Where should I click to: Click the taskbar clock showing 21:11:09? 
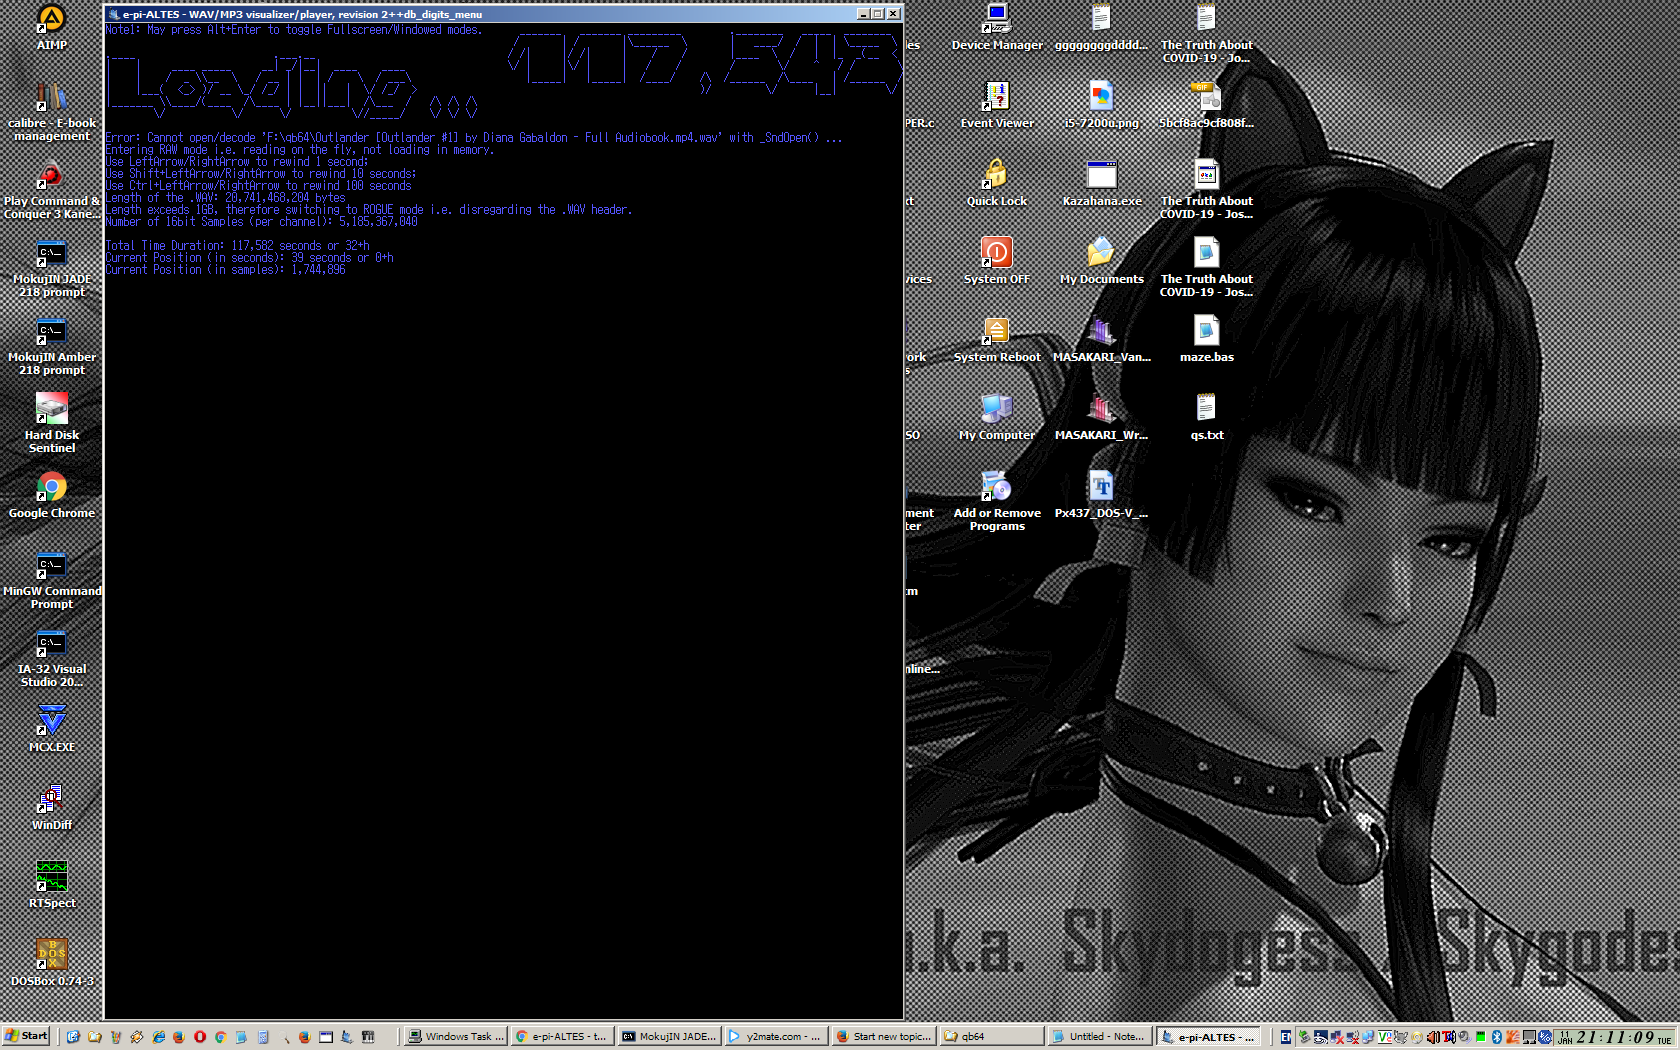coord(1614,1037)
